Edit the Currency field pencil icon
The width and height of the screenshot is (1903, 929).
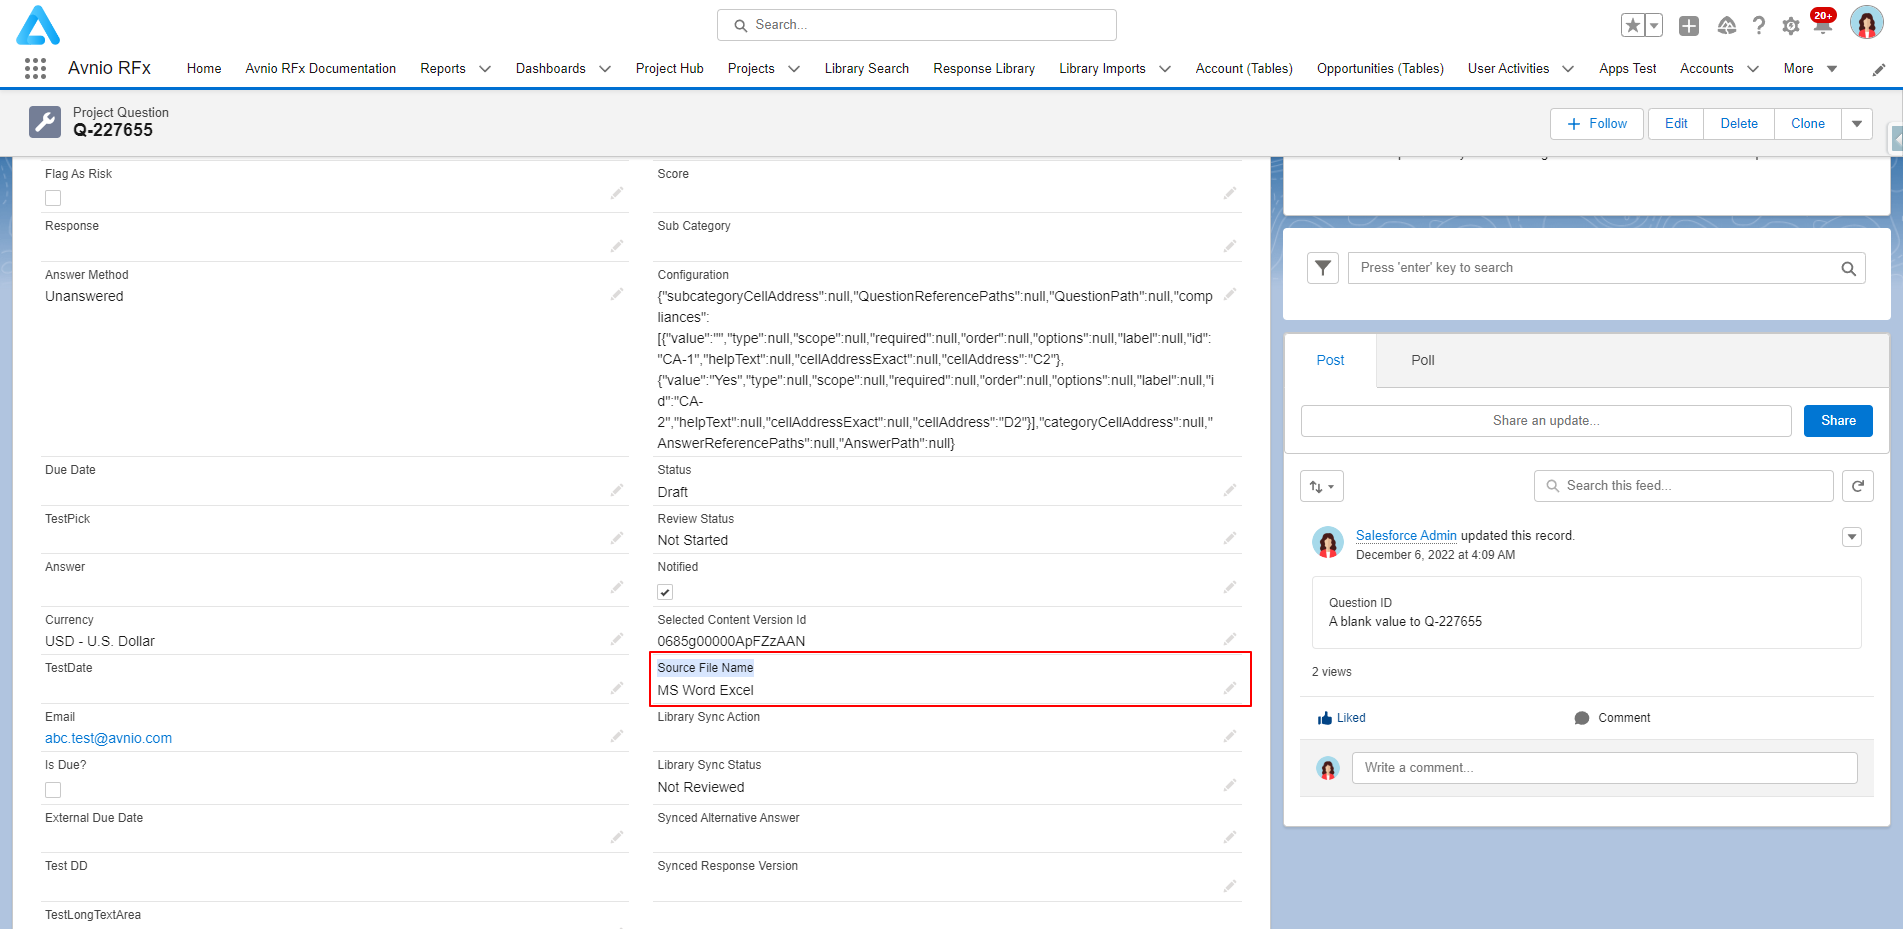(x=617, y=639)
